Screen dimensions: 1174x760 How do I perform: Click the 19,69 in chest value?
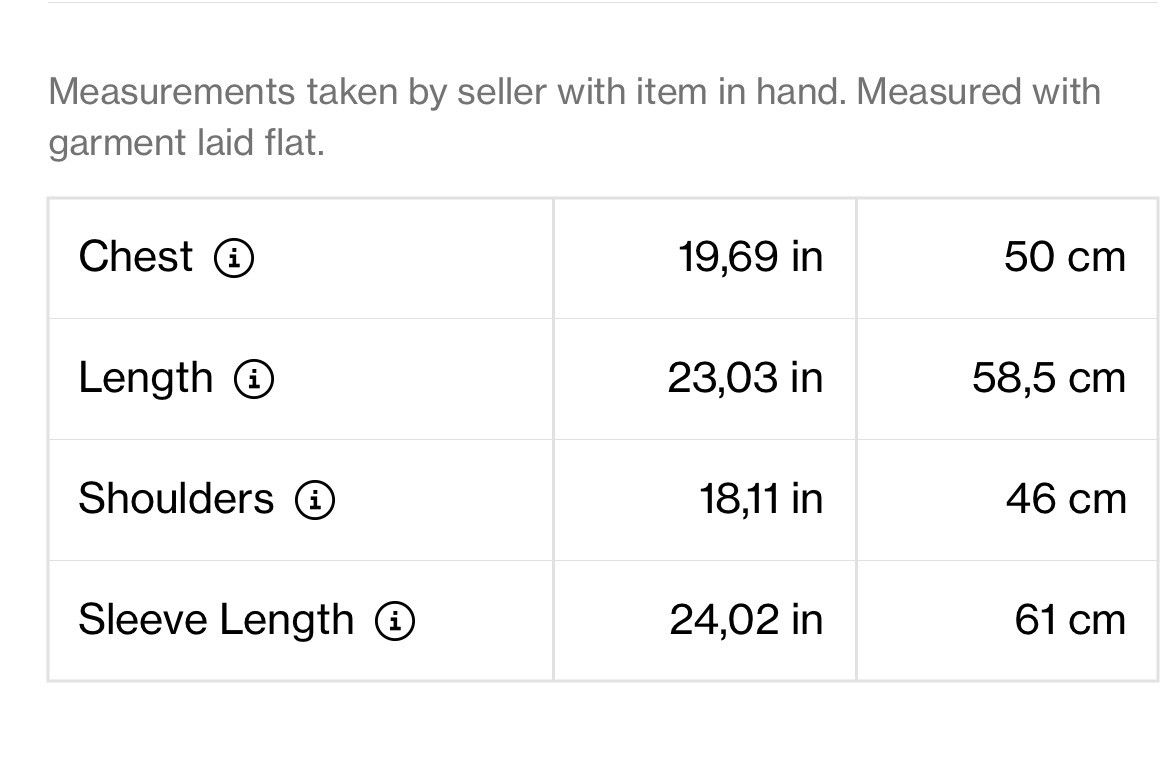750,257
